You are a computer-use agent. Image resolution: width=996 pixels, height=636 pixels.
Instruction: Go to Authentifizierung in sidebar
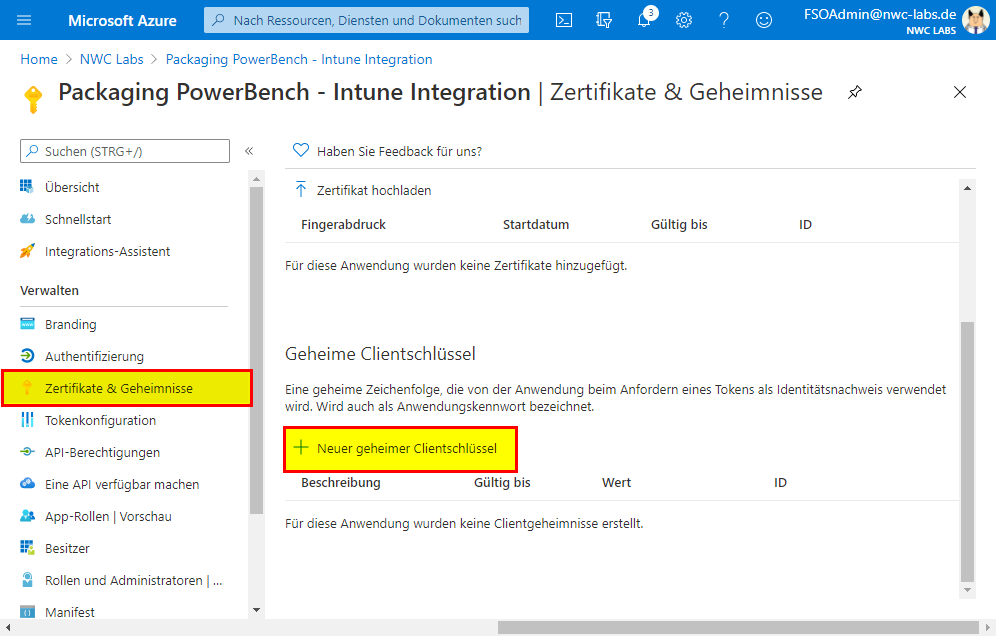tap(94, 356)
